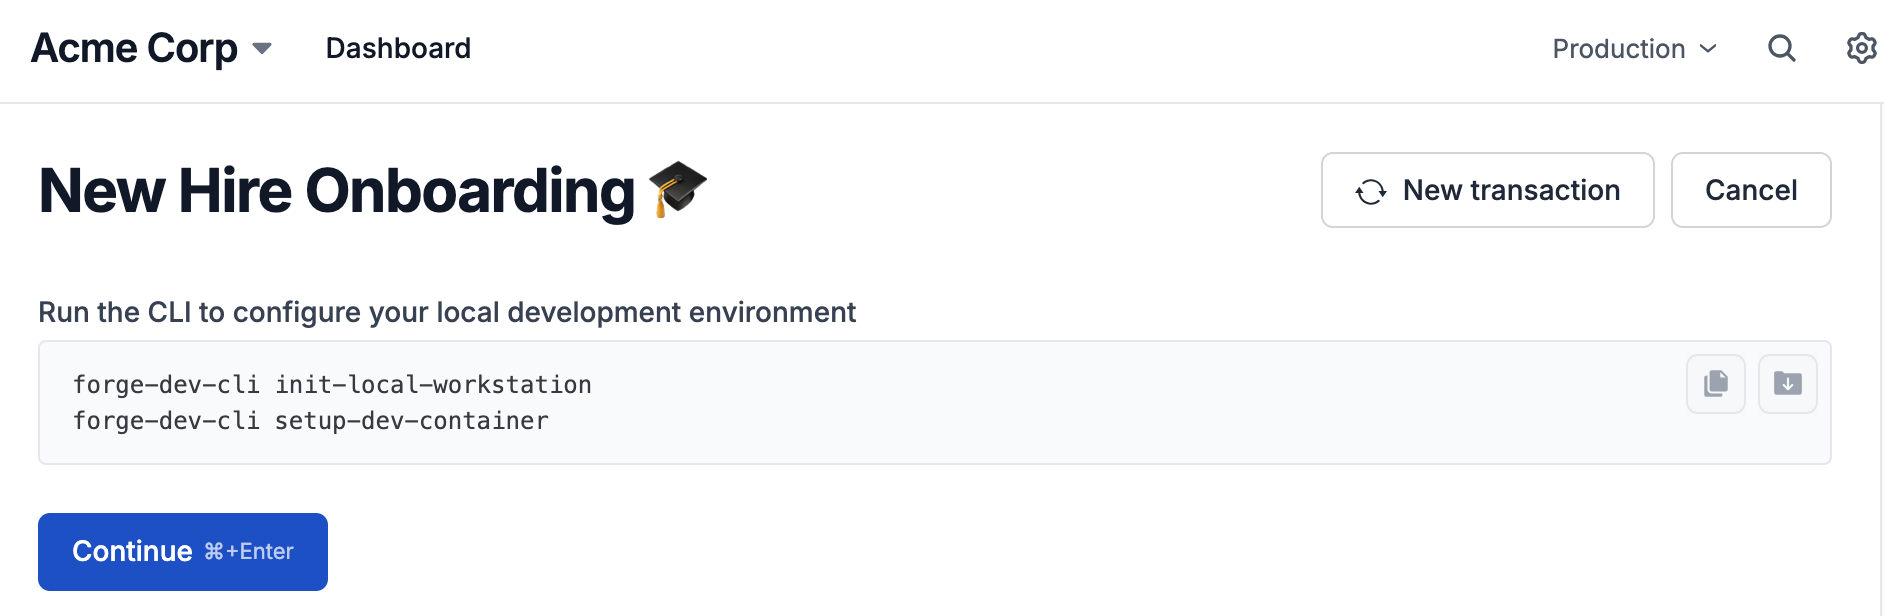1884x616 pixels.
Task: Open the settings gear icon
Action: point(1861,48)
